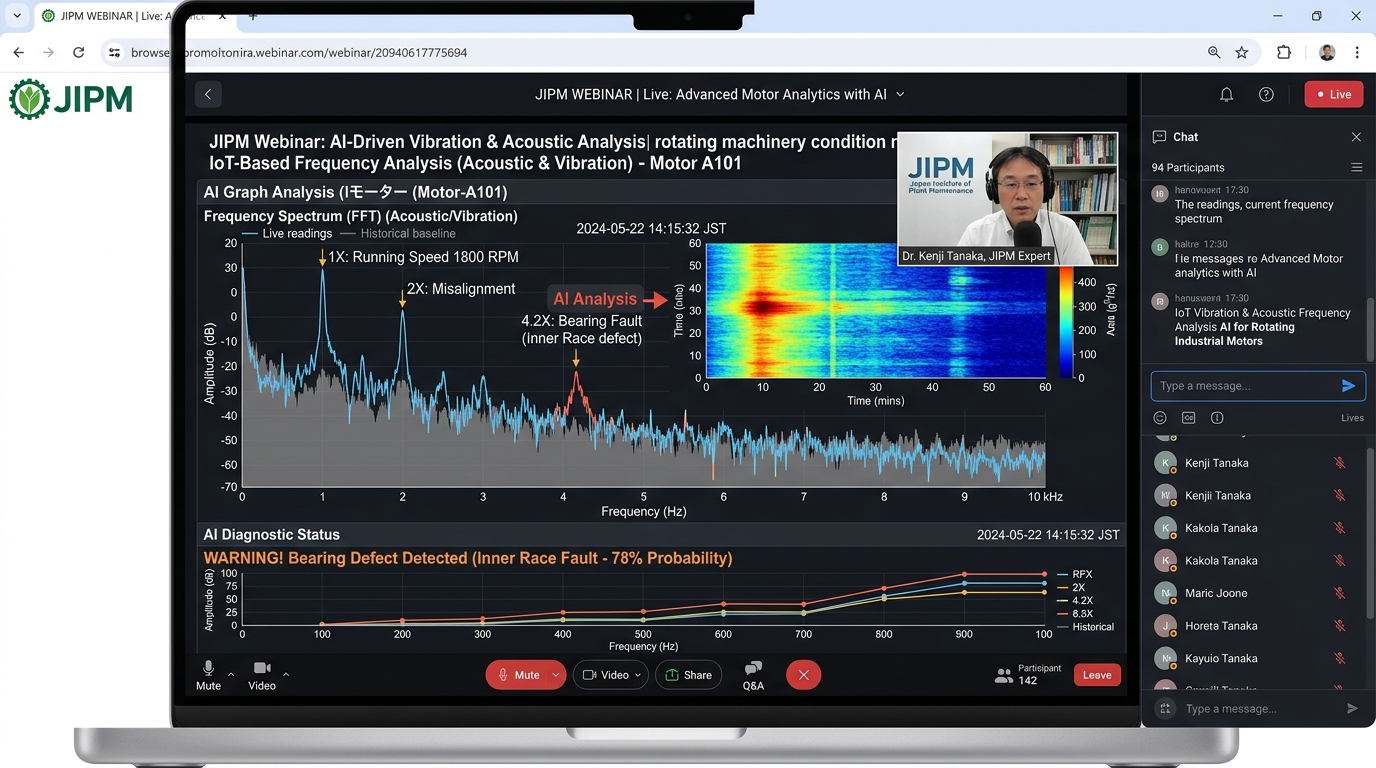Open a new browser tab
1376x768 pixels.
coord(253,16)
